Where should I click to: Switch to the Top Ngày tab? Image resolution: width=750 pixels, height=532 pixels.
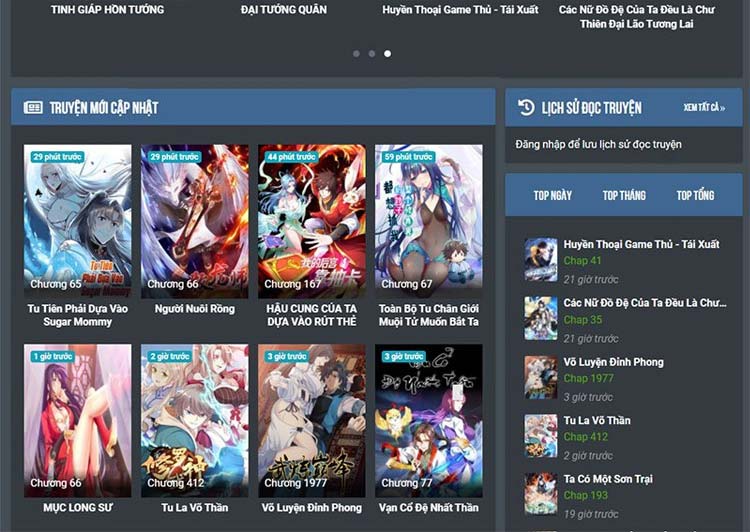553,195
